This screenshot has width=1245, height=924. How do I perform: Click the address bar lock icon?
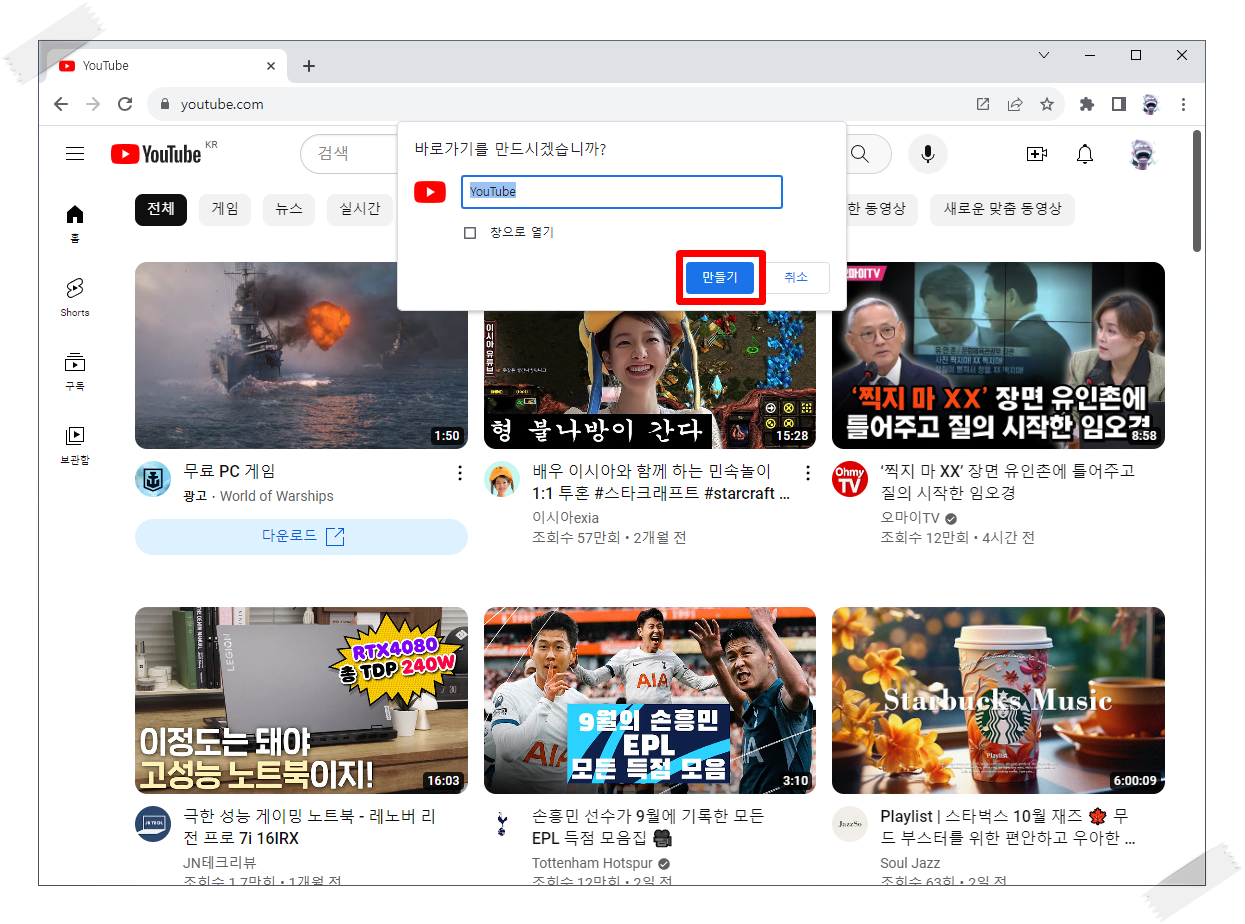click(x=165, y=104)
